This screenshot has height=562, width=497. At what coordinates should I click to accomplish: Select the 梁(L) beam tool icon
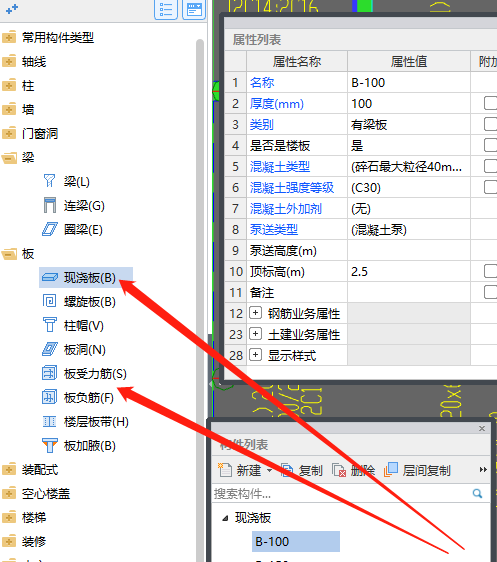(49, 181)
